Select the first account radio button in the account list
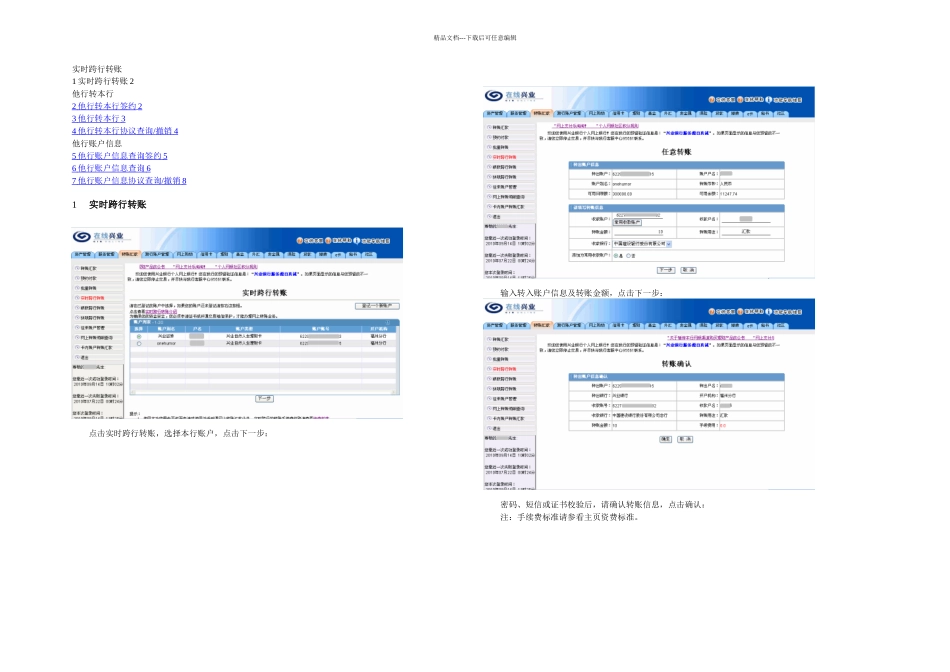 tap(139, 336)
